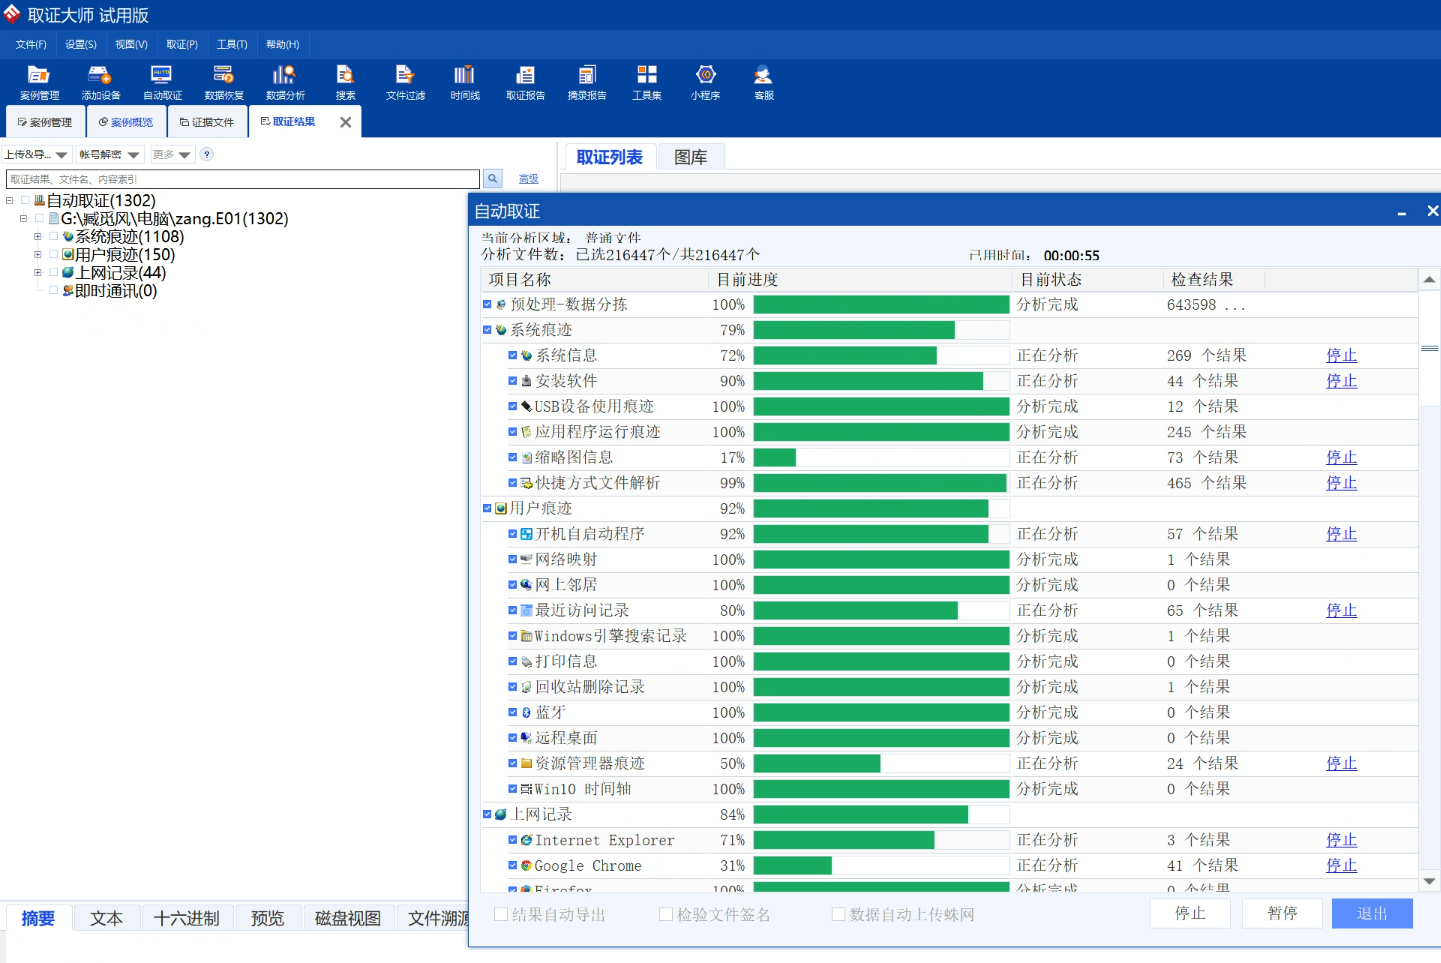The width and height of the screenshot is (1441, 963).
Task: Switch to the 图库 tab
Action: tap(691, 157)
